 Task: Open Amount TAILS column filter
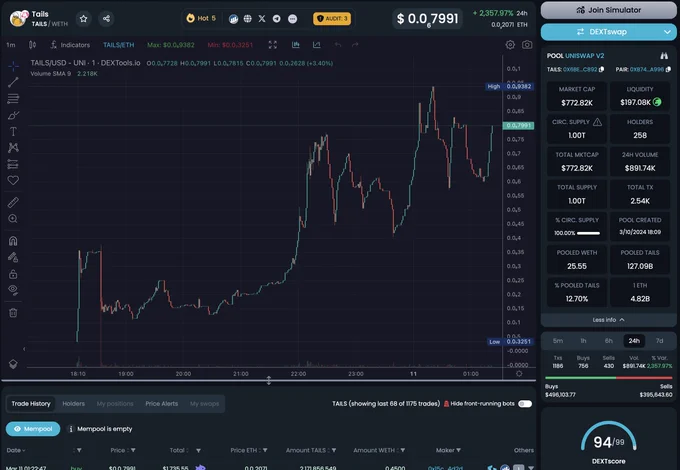pyautogui.click(x=333, y=450)
